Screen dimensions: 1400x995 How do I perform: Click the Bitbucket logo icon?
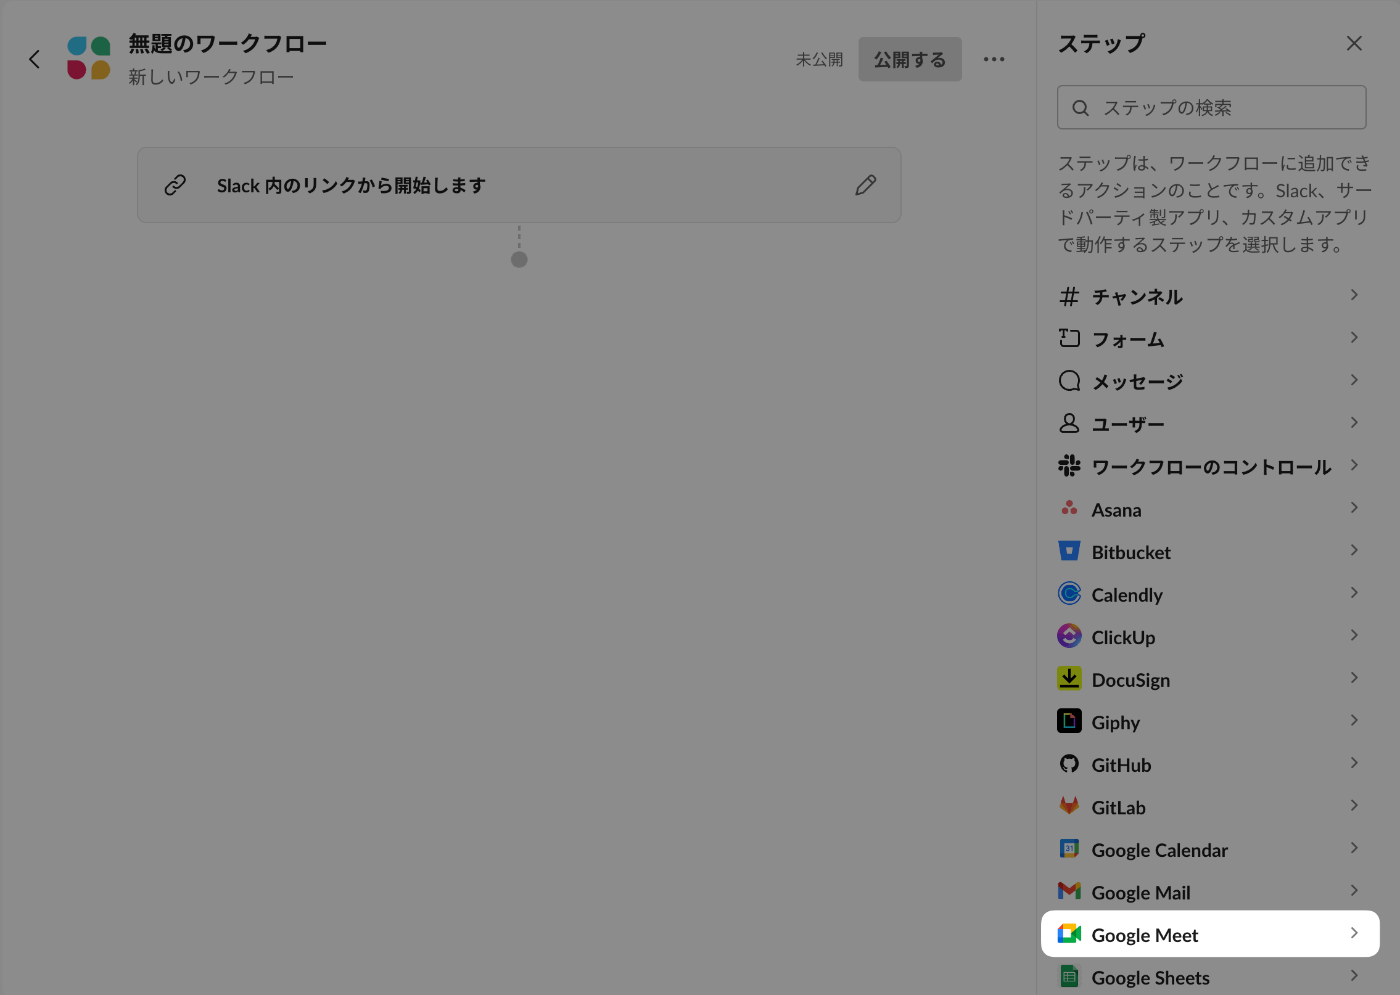(x=1069, y=551)
